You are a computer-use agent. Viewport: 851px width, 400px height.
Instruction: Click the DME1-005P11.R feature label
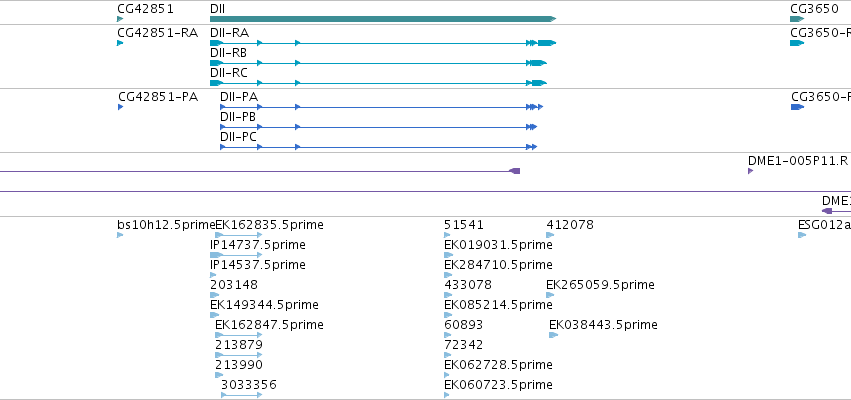click(x=798, y=161)
